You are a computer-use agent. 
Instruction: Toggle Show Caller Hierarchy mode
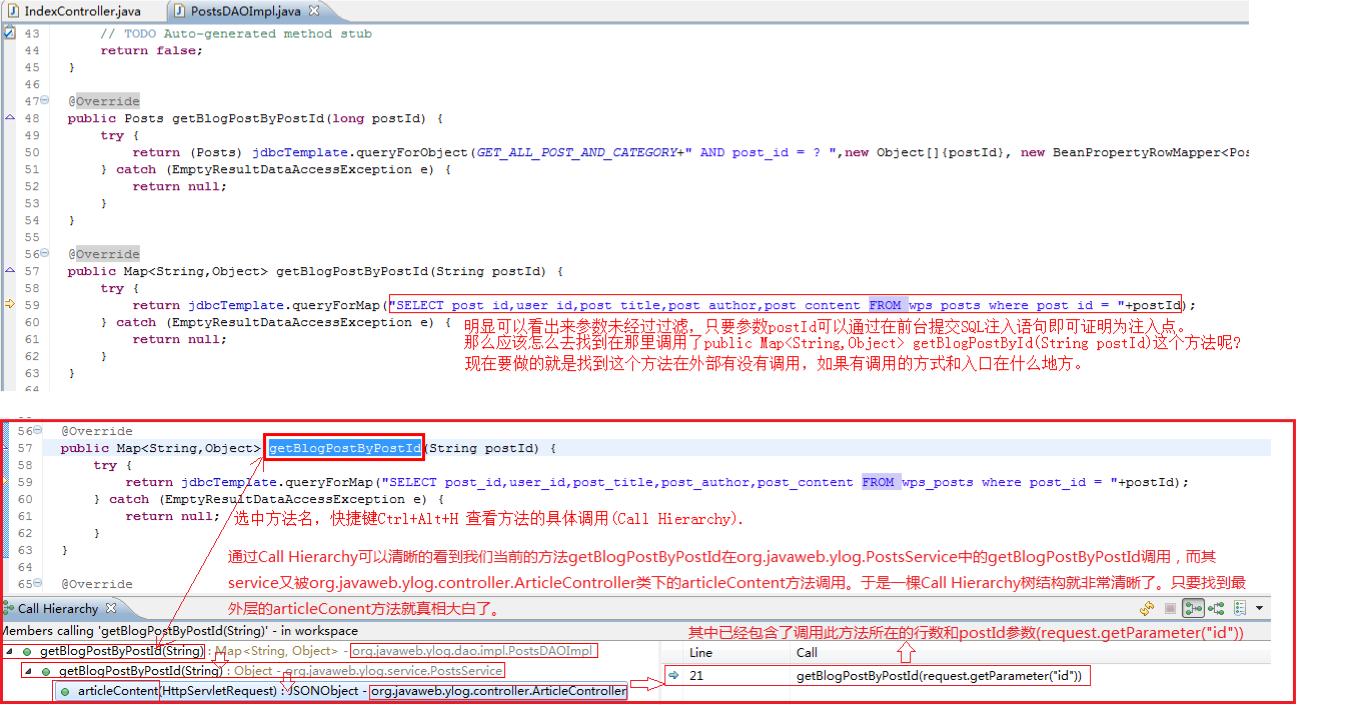[1192, 608]
